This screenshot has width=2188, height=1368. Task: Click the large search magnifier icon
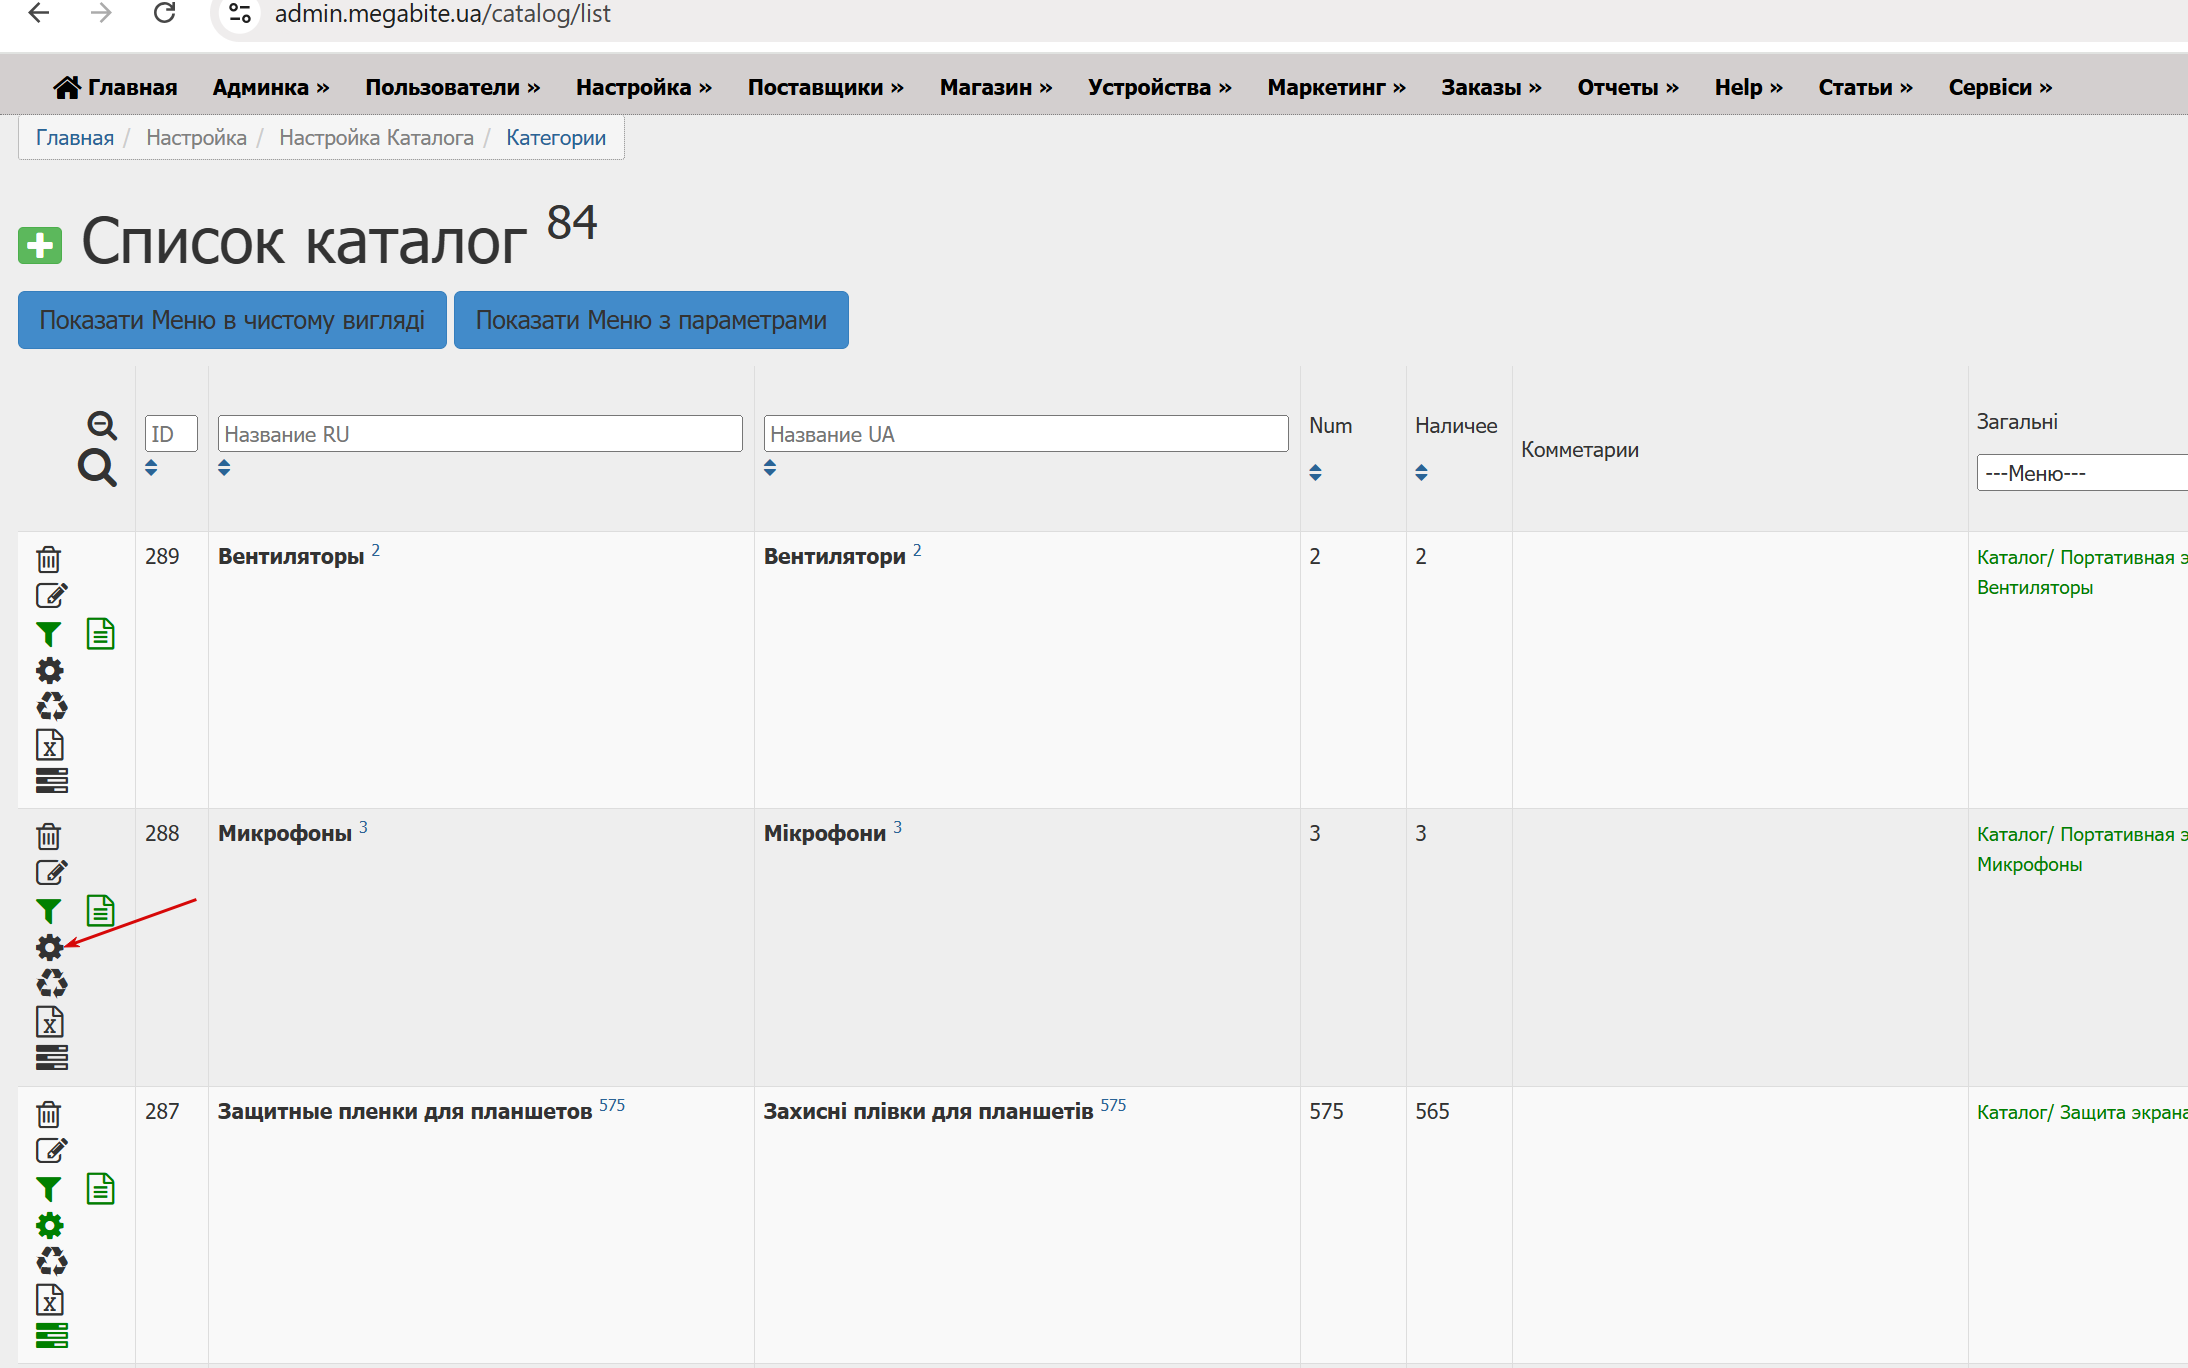[97, 467]
